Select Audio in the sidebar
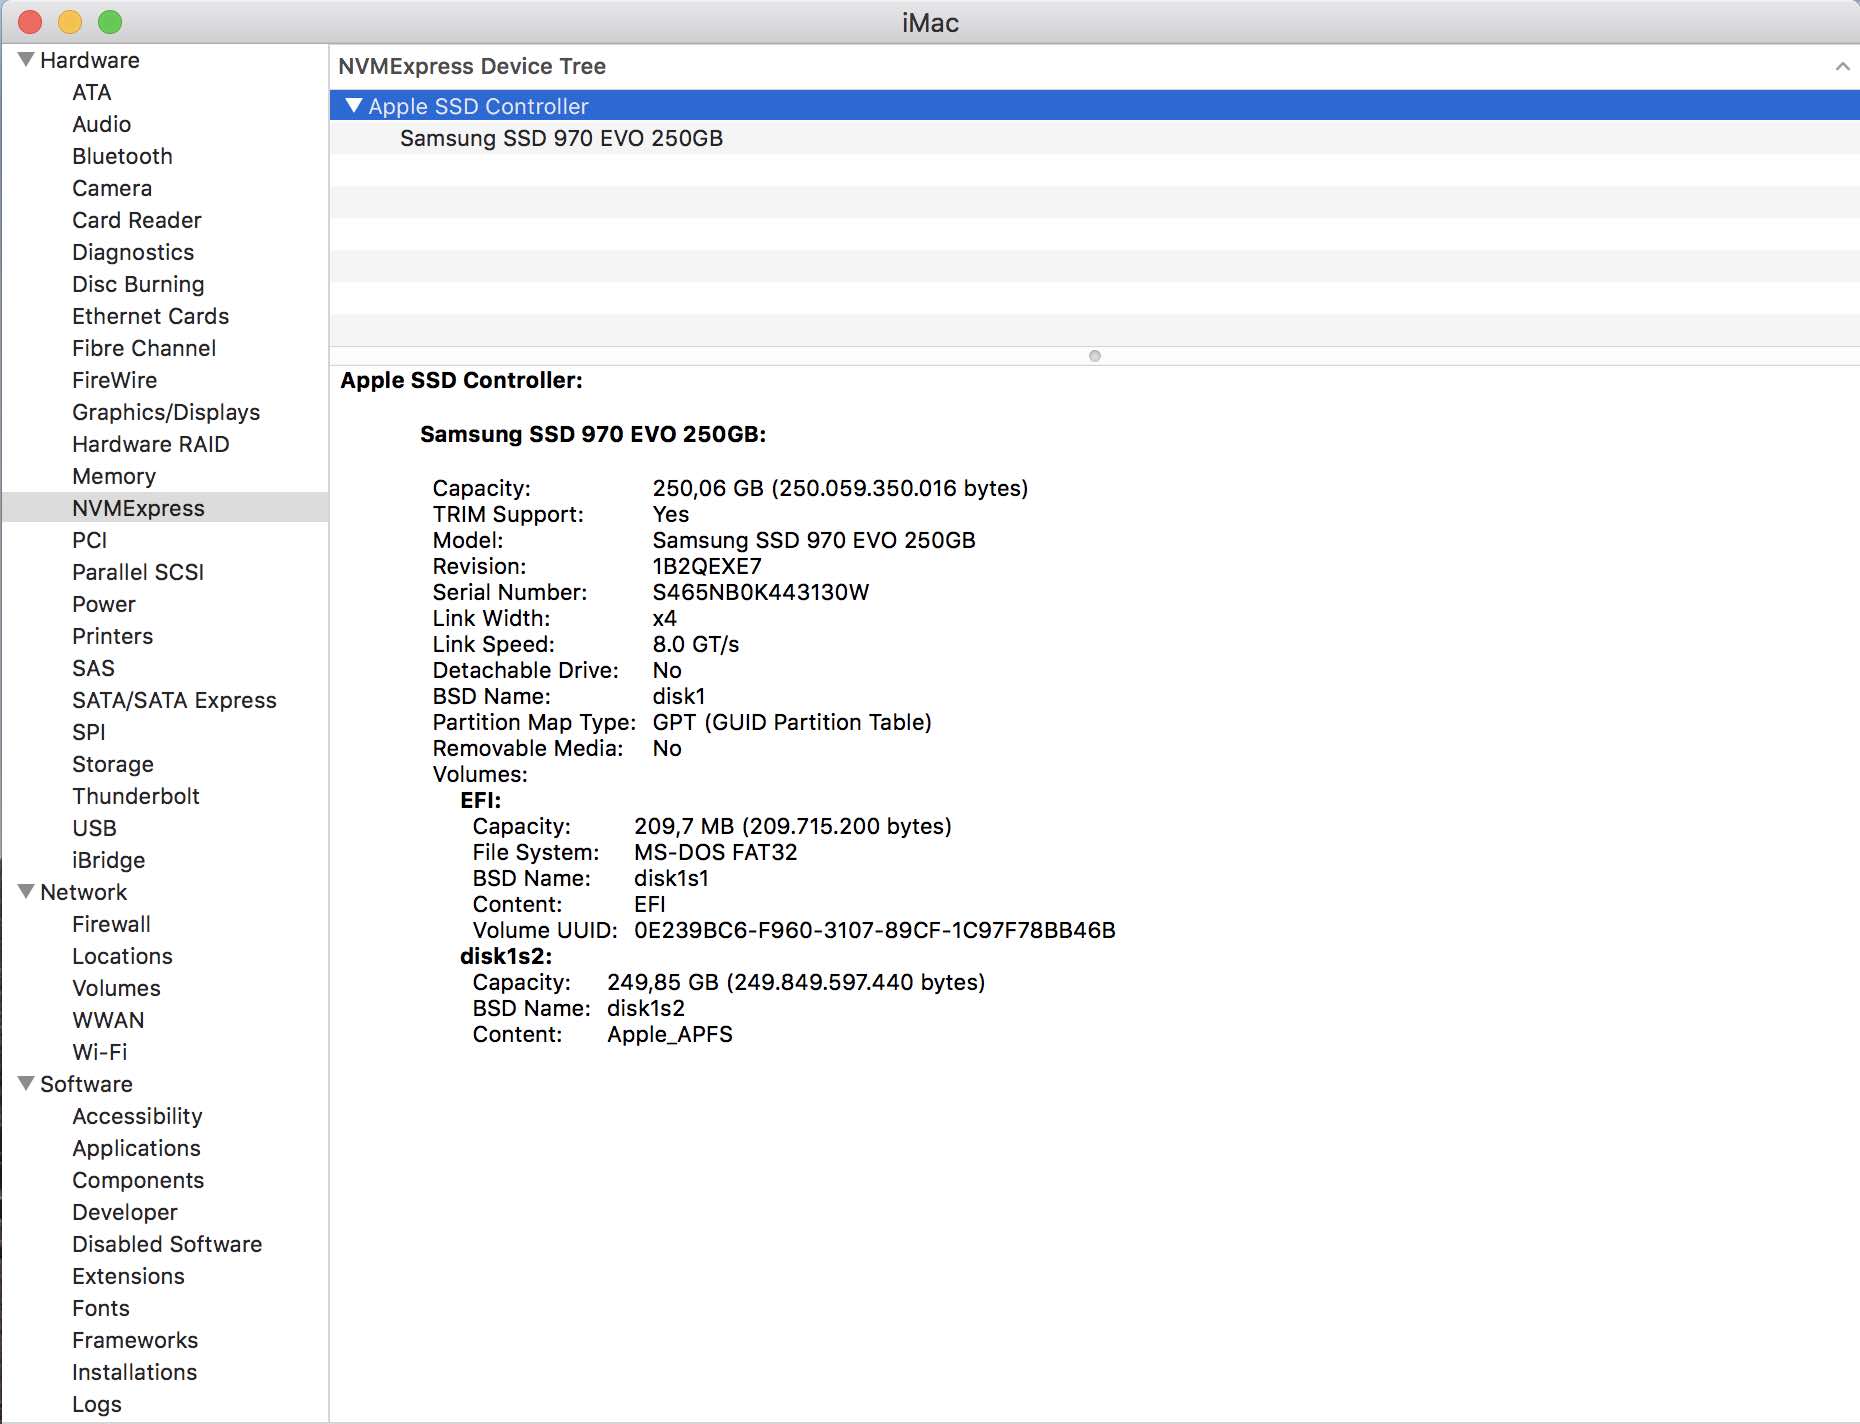Image resolution: width=1860 pixels, height=1424 pixels. point(102,124)
